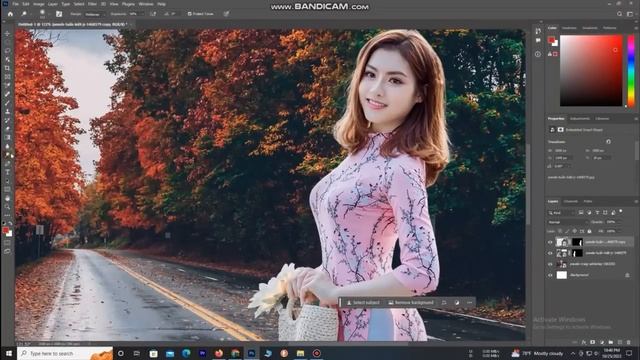The image size is (640, 360).
Task: Delete layer using trash icon
Action: click(629, 342)
